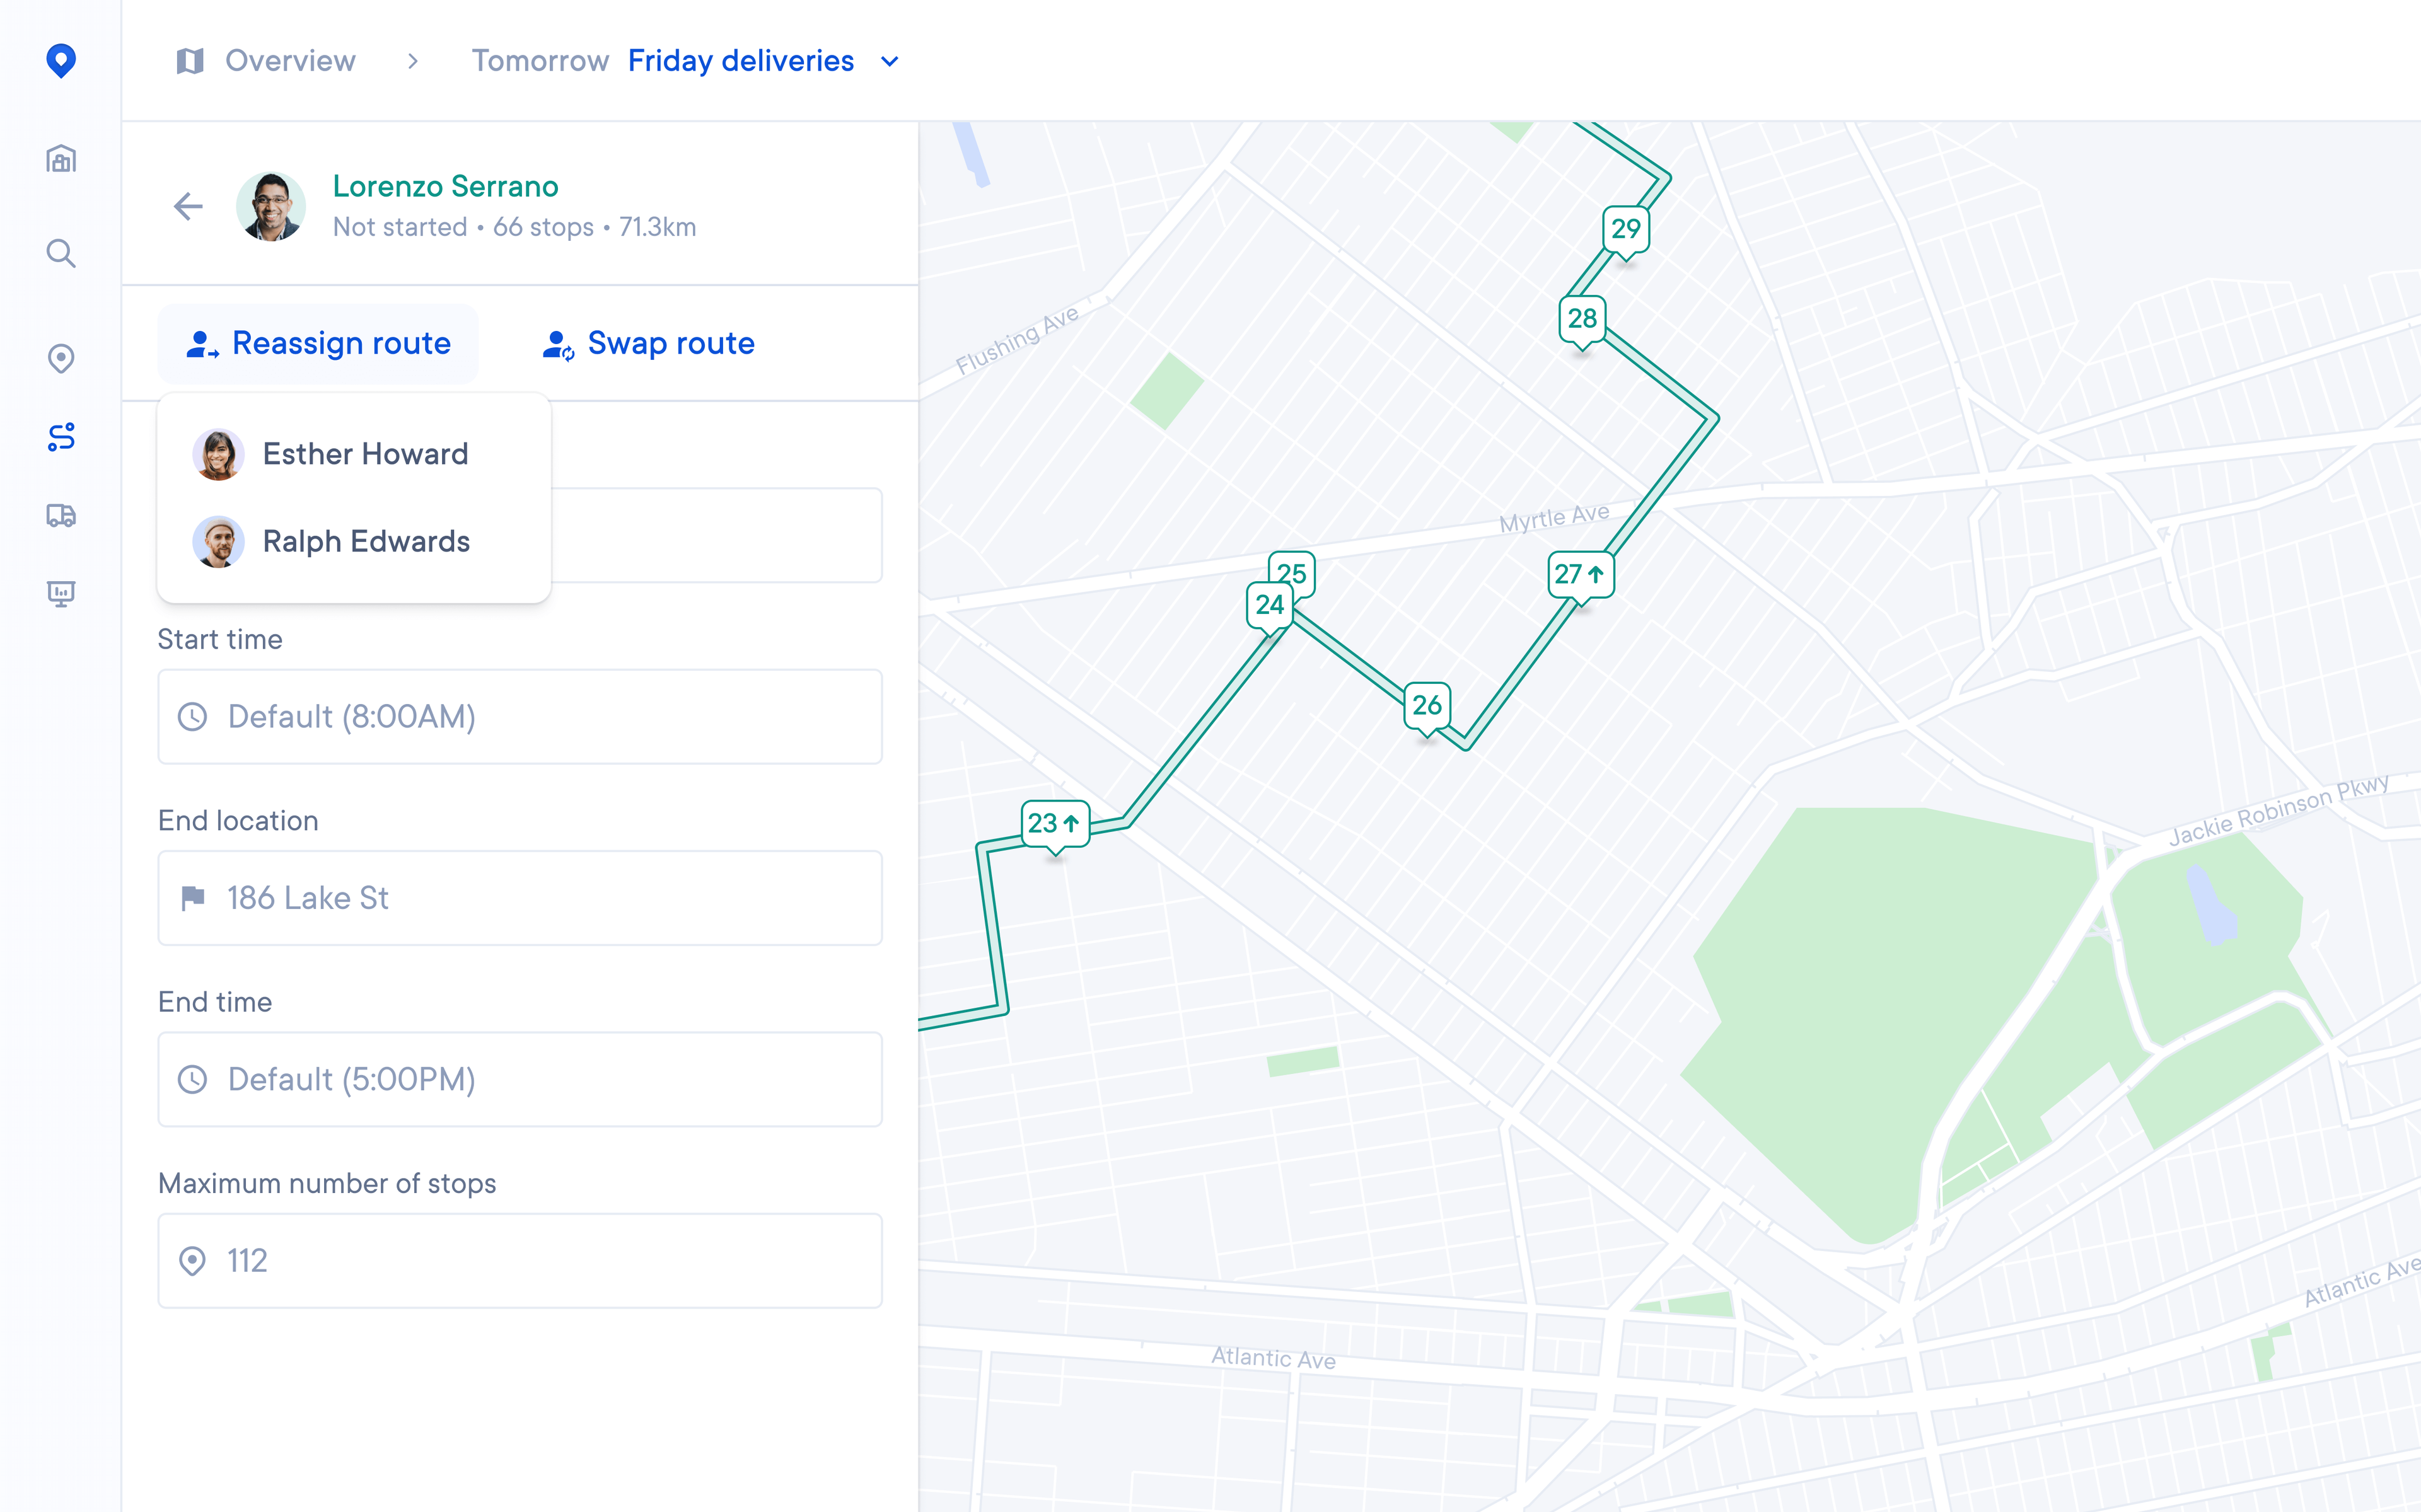Open the search tool in the sidebar

pos(61,254)
